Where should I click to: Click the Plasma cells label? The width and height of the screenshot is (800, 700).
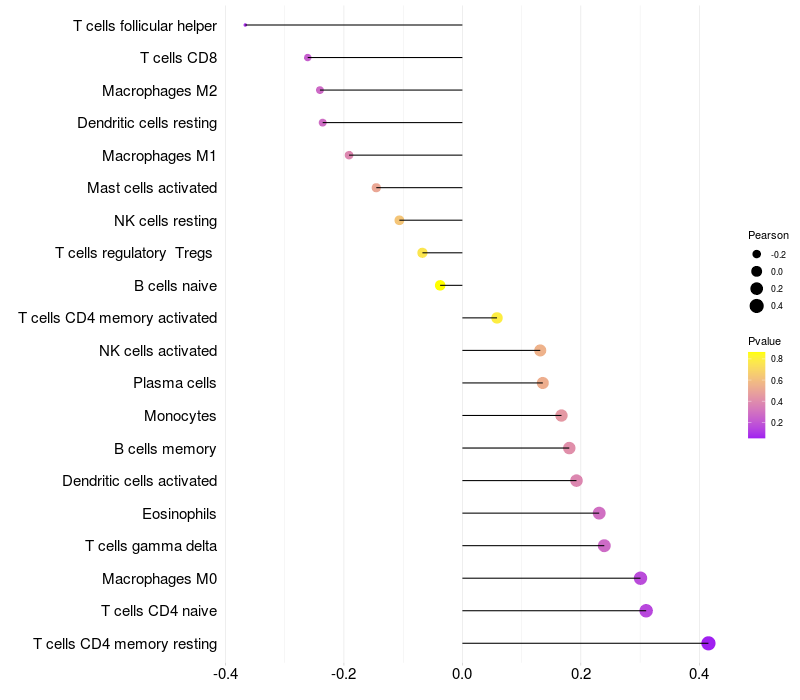[x=175, y=383]
